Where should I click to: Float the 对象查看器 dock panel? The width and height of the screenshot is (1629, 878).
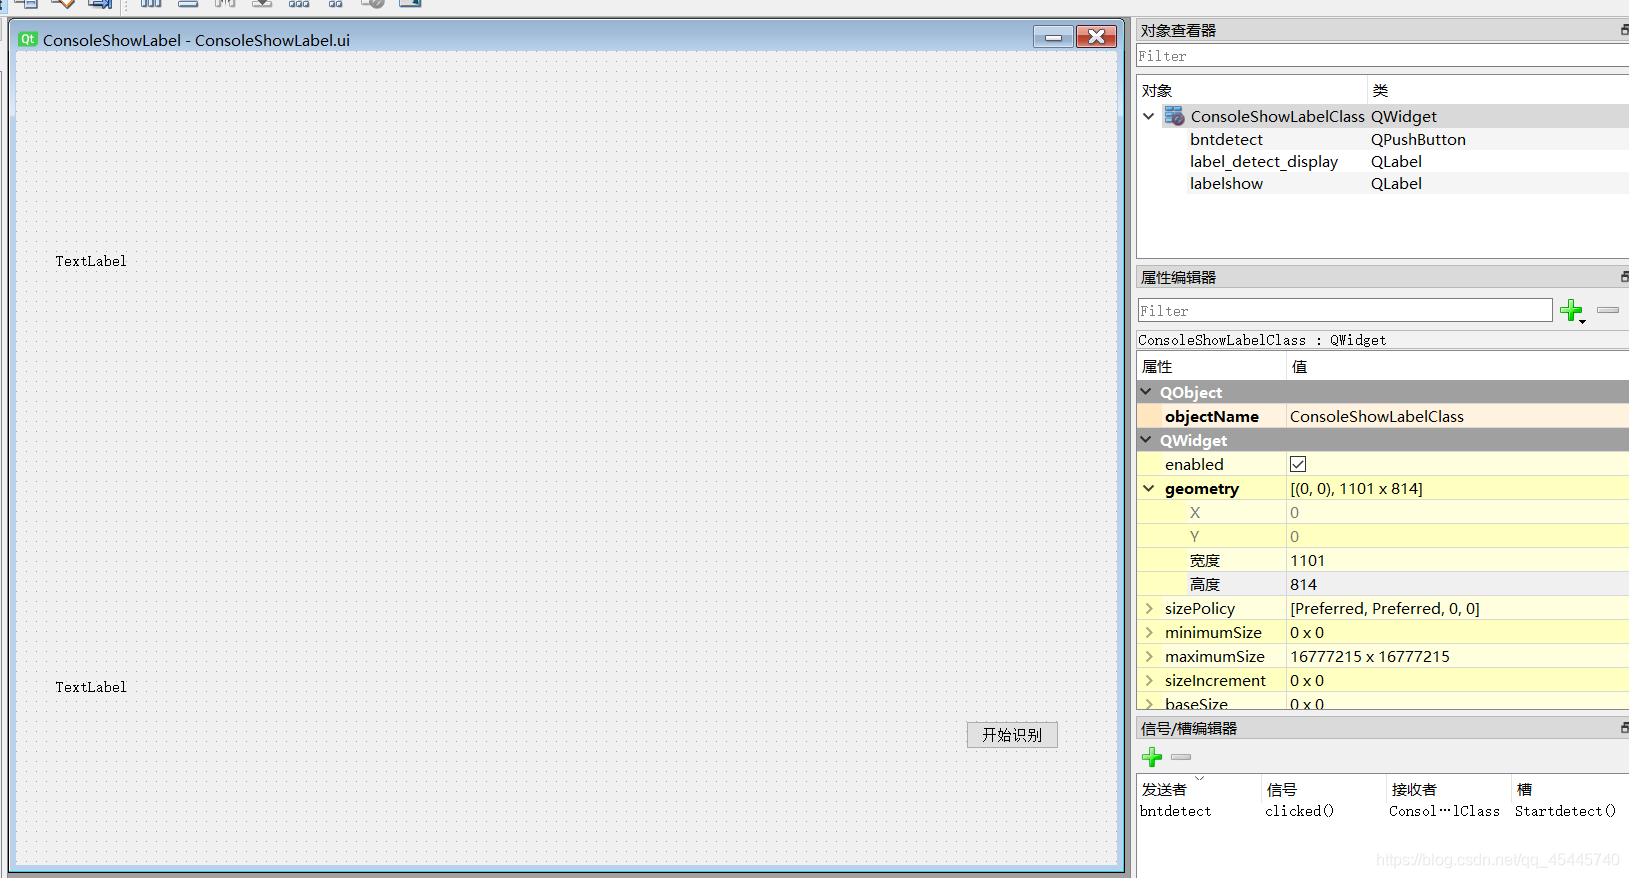pyautogui.click(x=1624, y=30)
